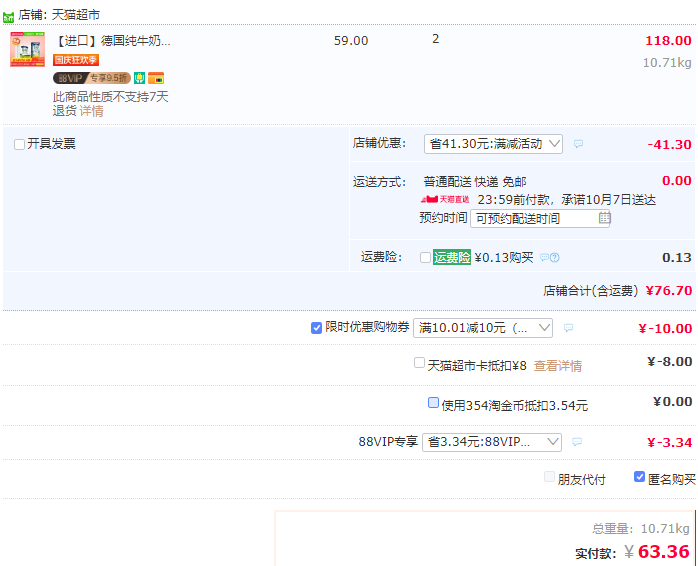This screenshot has height=566, width=698.
Task: Click the item subtotal 118.00
Action: [669, 41]
